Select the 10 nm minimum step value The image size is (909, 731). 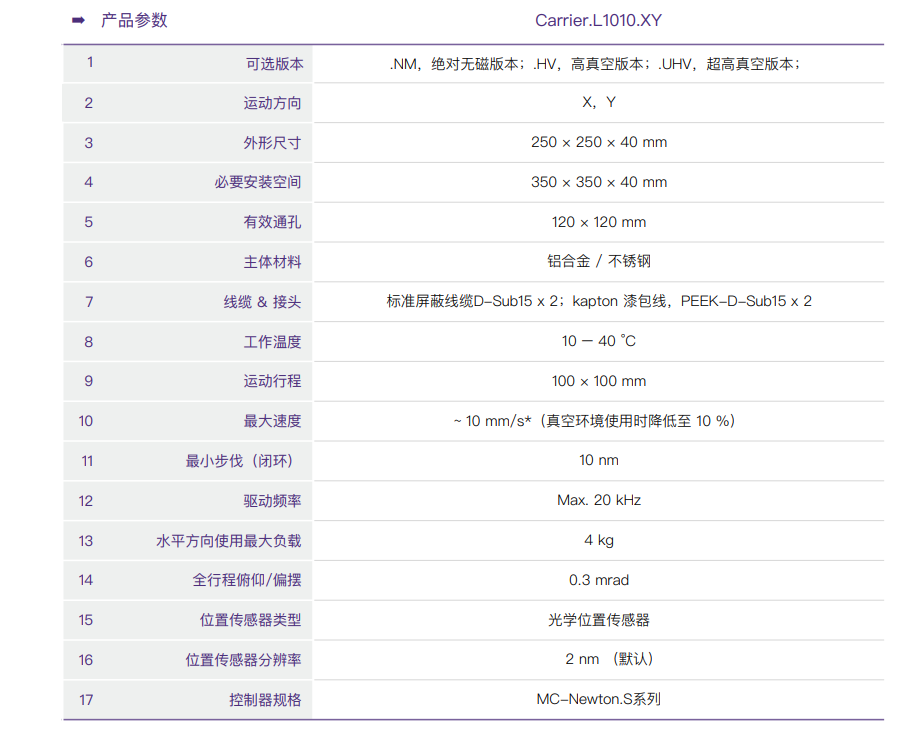(598, 460)
